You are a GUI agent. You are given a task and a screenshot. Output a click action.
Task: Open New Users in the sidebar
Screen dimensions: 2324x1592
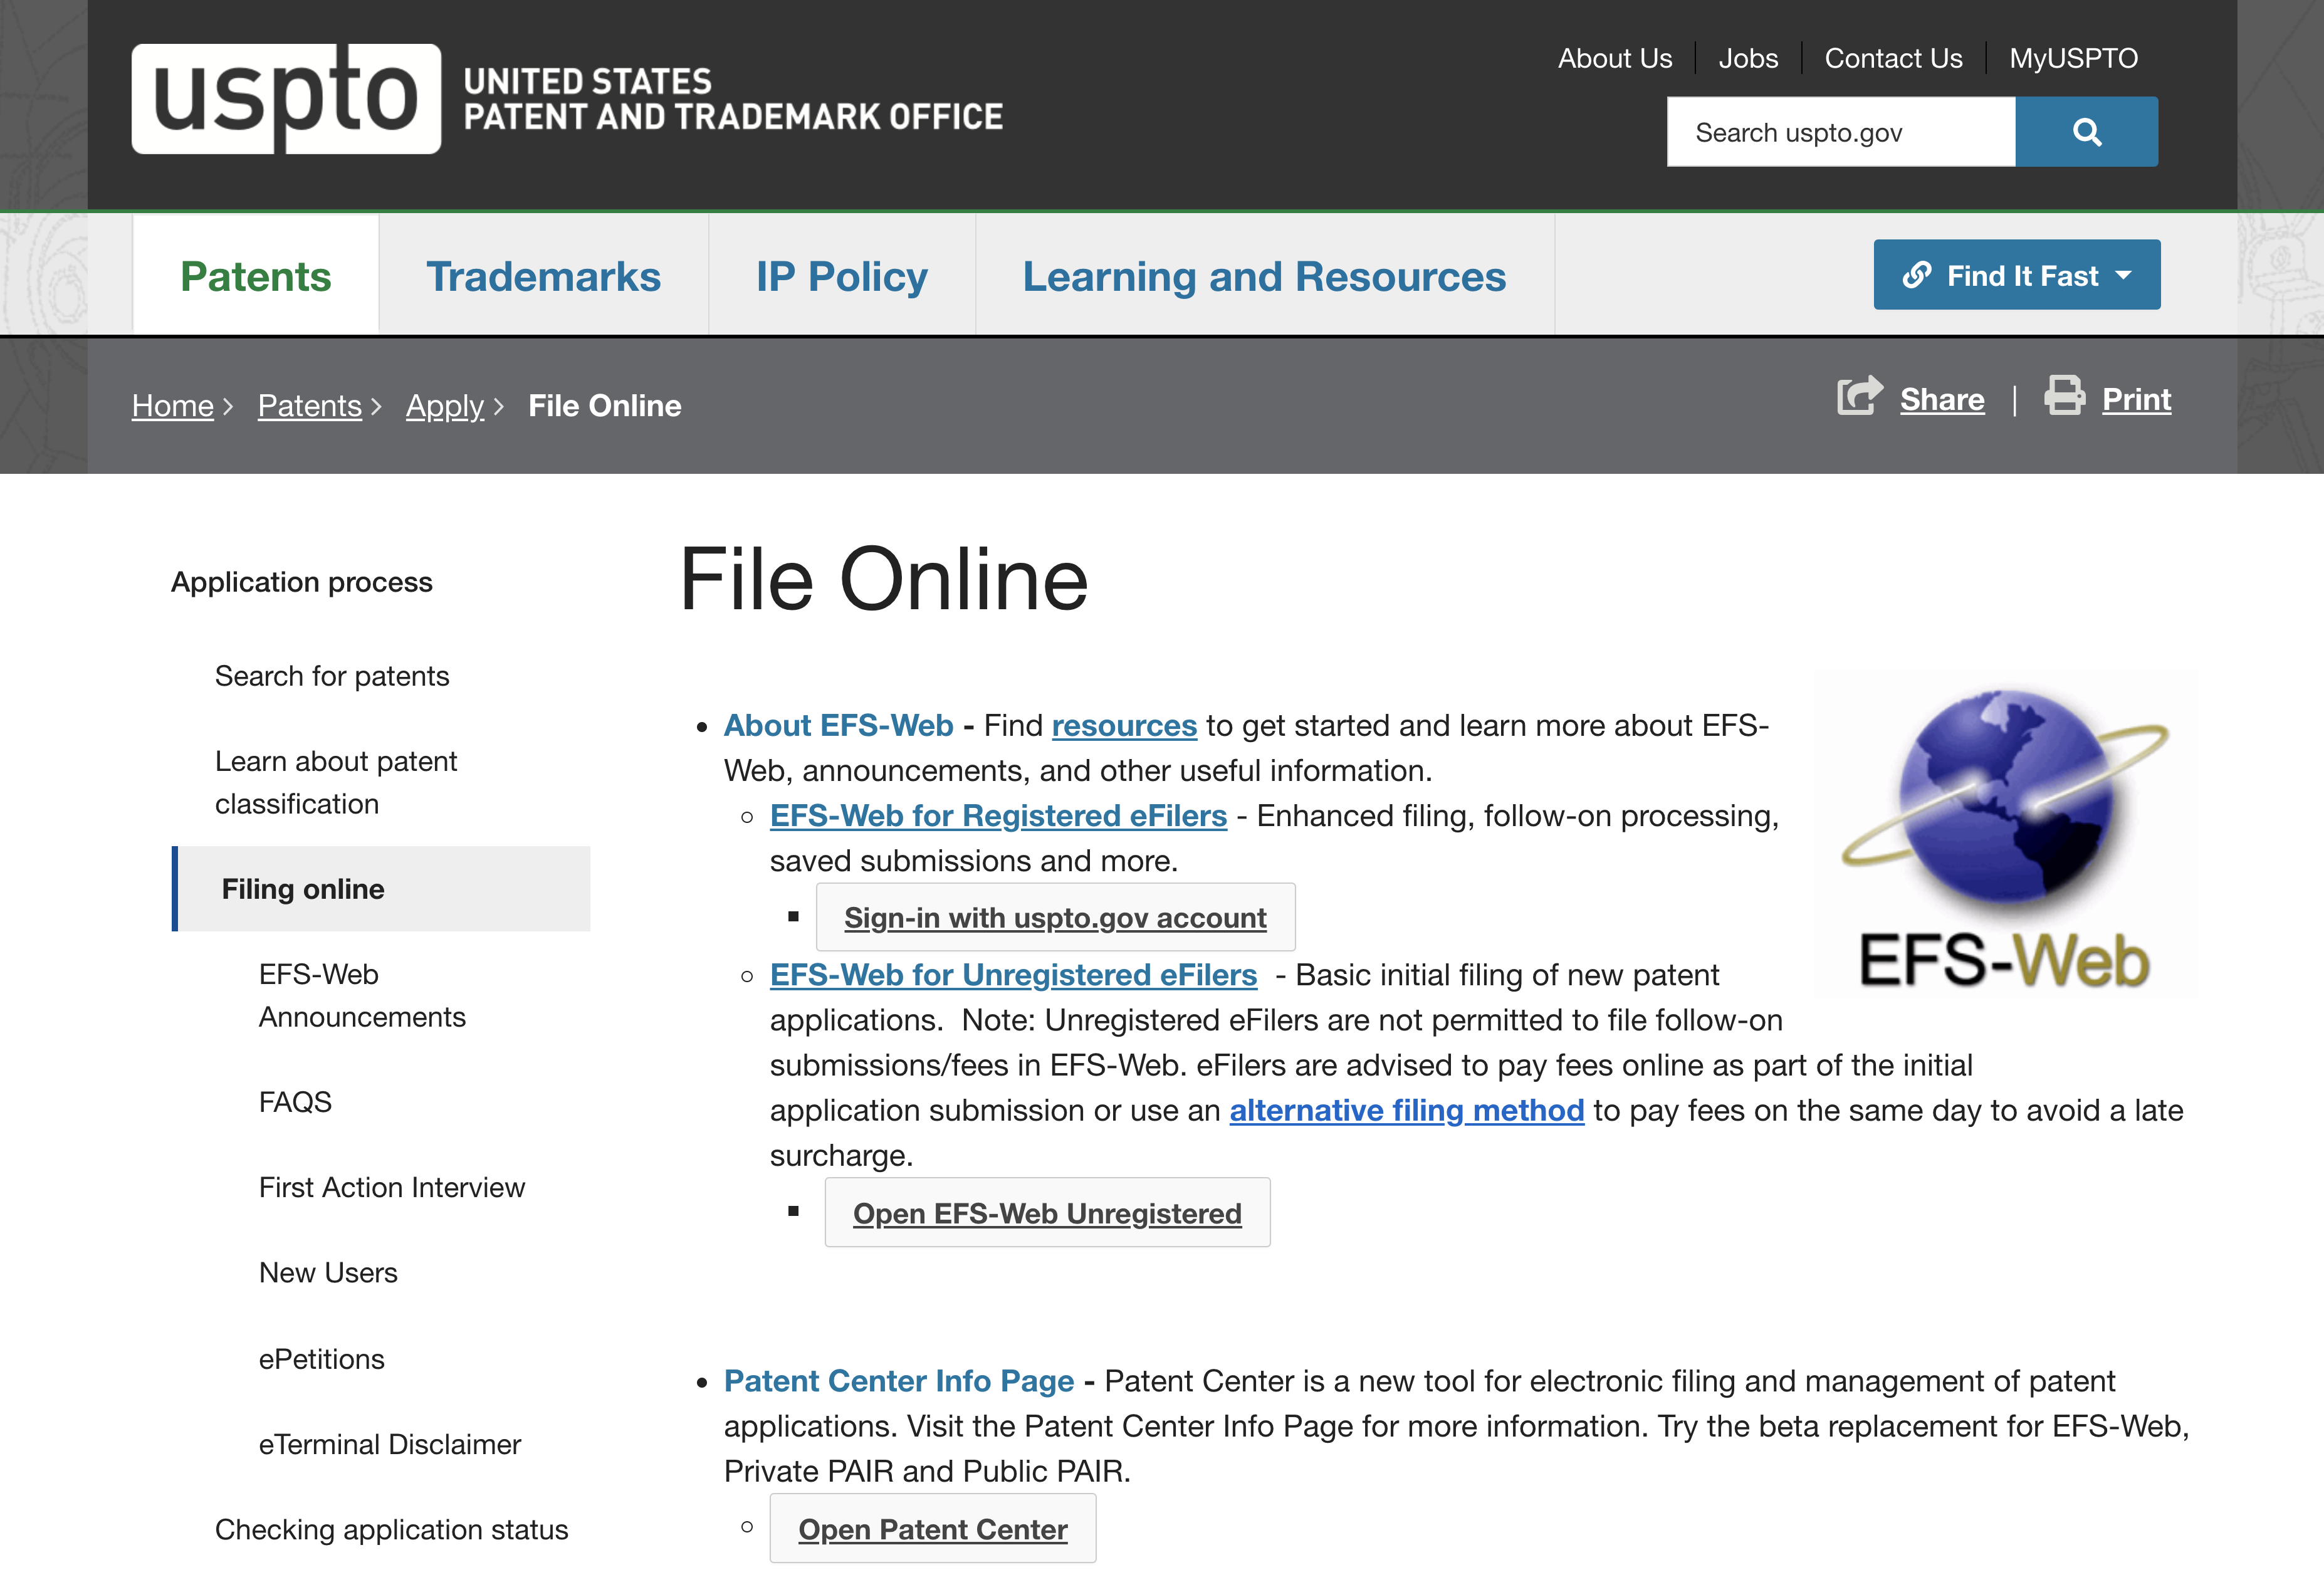pyautogui.click(x=328, y=1273)
